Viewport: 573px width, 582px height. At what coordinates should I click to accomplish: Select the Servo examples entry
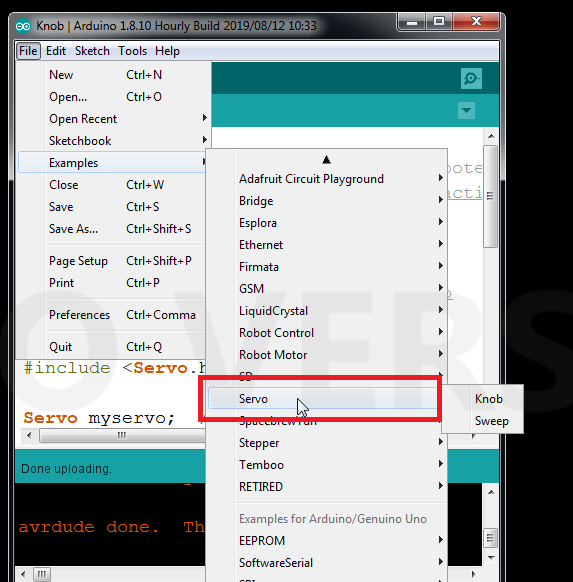coord(323,399)
